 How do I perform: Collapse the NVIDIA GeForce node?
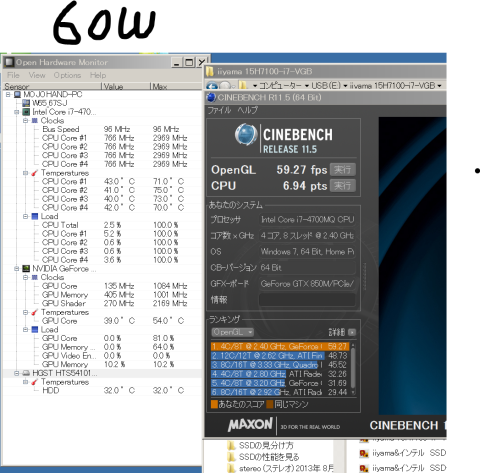pyautogui.click(x=17, y=269)
